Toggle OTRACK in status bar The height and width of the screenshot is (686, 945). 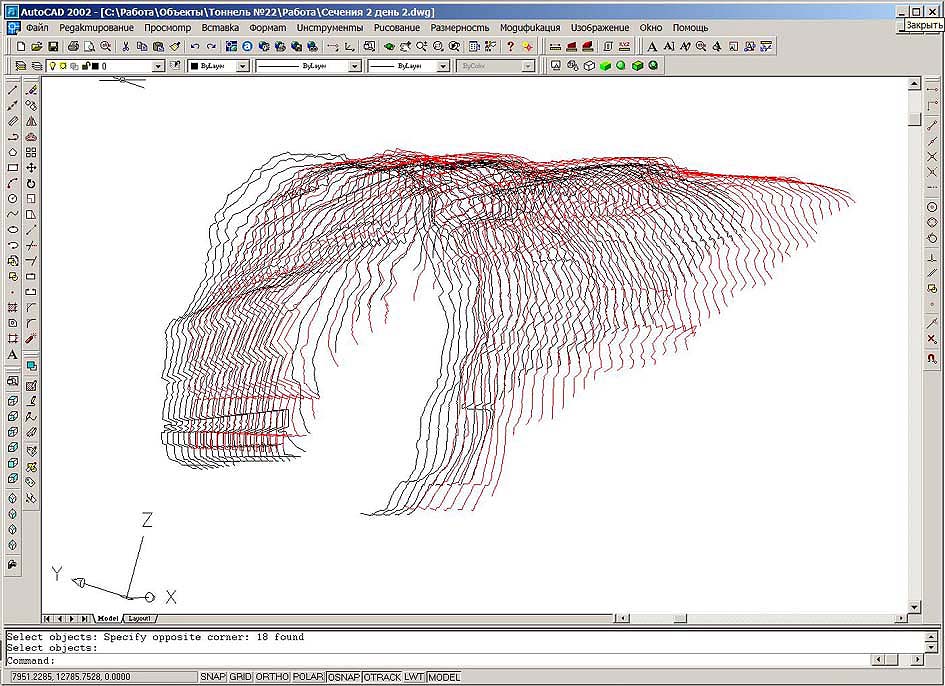tap(383, 677)
